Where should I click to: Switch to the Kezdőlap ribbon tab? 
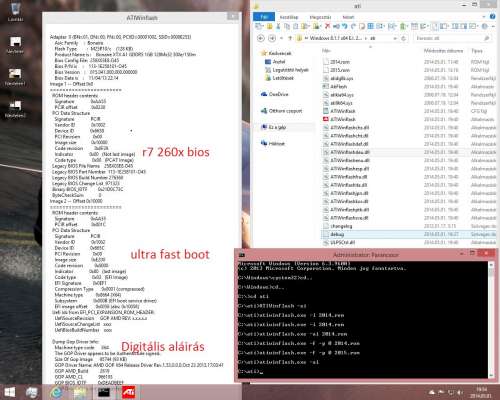coord(289,17)
